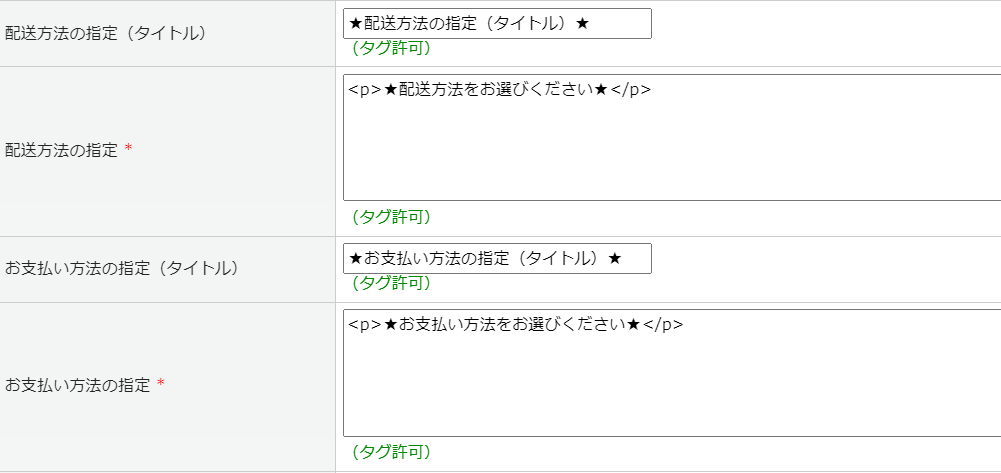This screenshot has height=473, width=1001.
Task: Focus the お支払い方法の指定（タイトル） text input
Action: click(496, 259)
